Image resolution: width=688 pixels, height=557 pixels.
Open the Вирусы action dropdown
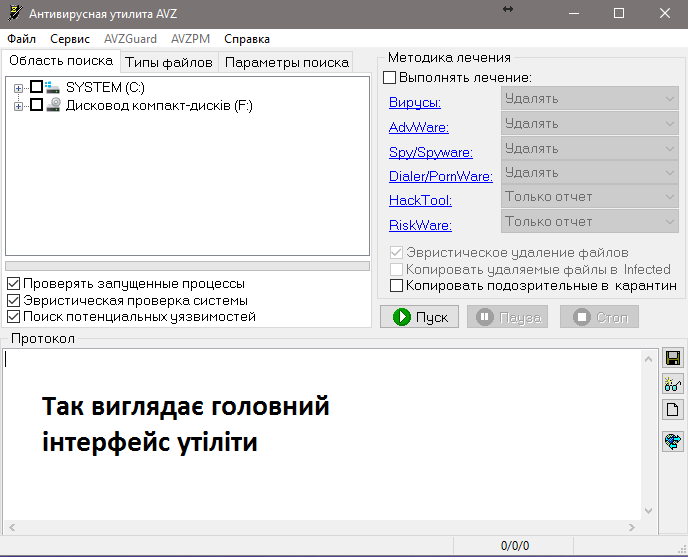click(x=589, y=99)
